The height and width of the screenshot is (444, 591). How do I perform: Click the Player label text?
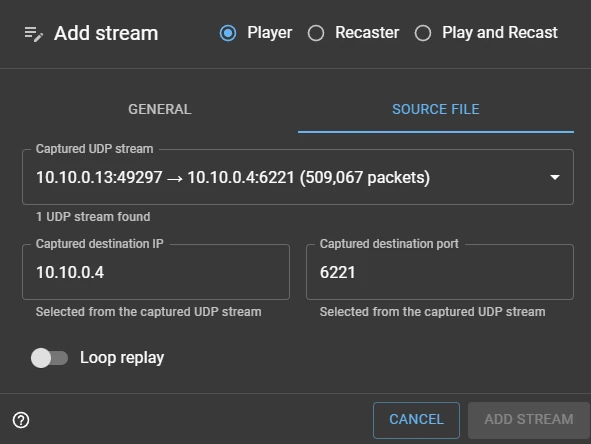click(269, 33)
